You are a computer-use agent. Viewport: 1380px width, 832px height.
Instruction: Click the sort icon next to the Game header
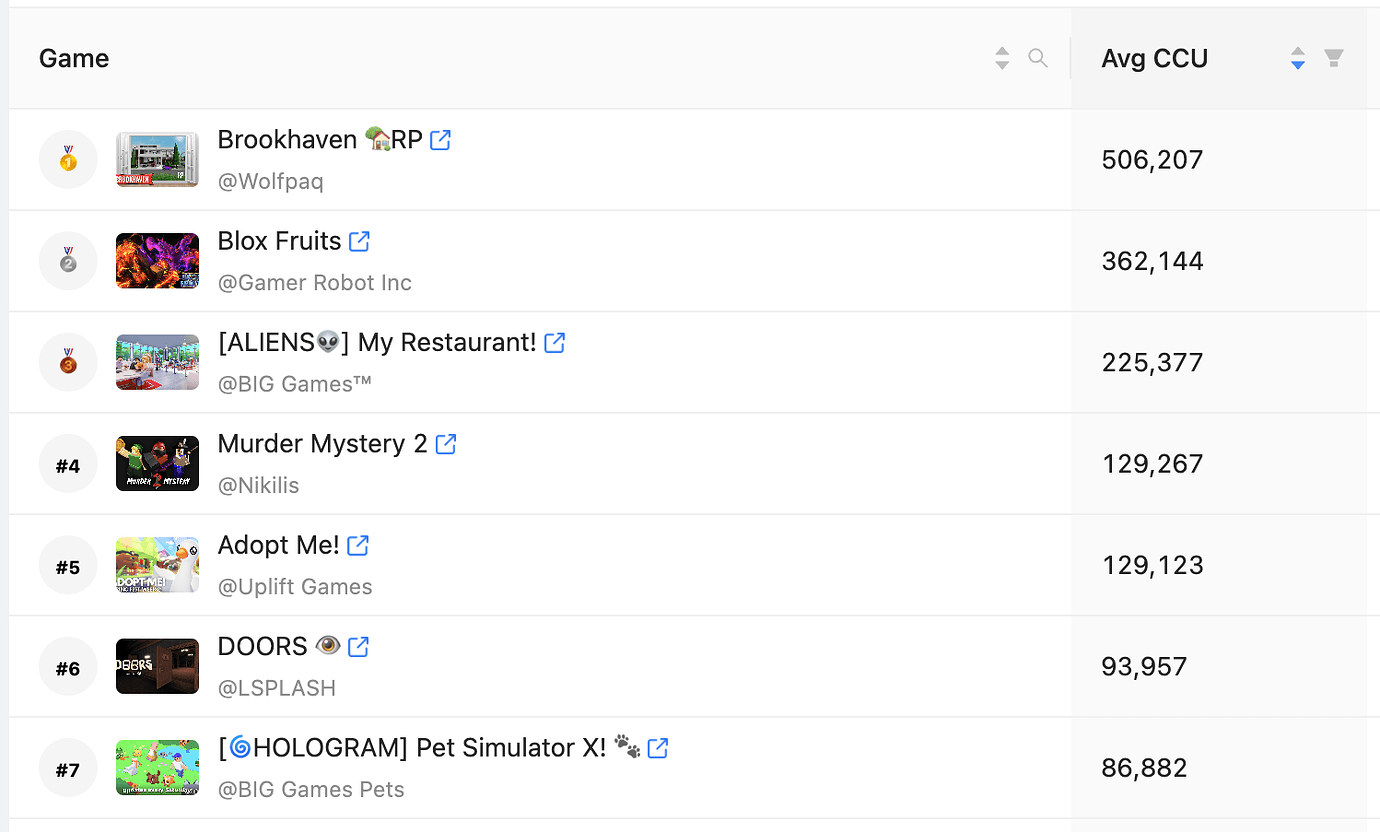1002,58
